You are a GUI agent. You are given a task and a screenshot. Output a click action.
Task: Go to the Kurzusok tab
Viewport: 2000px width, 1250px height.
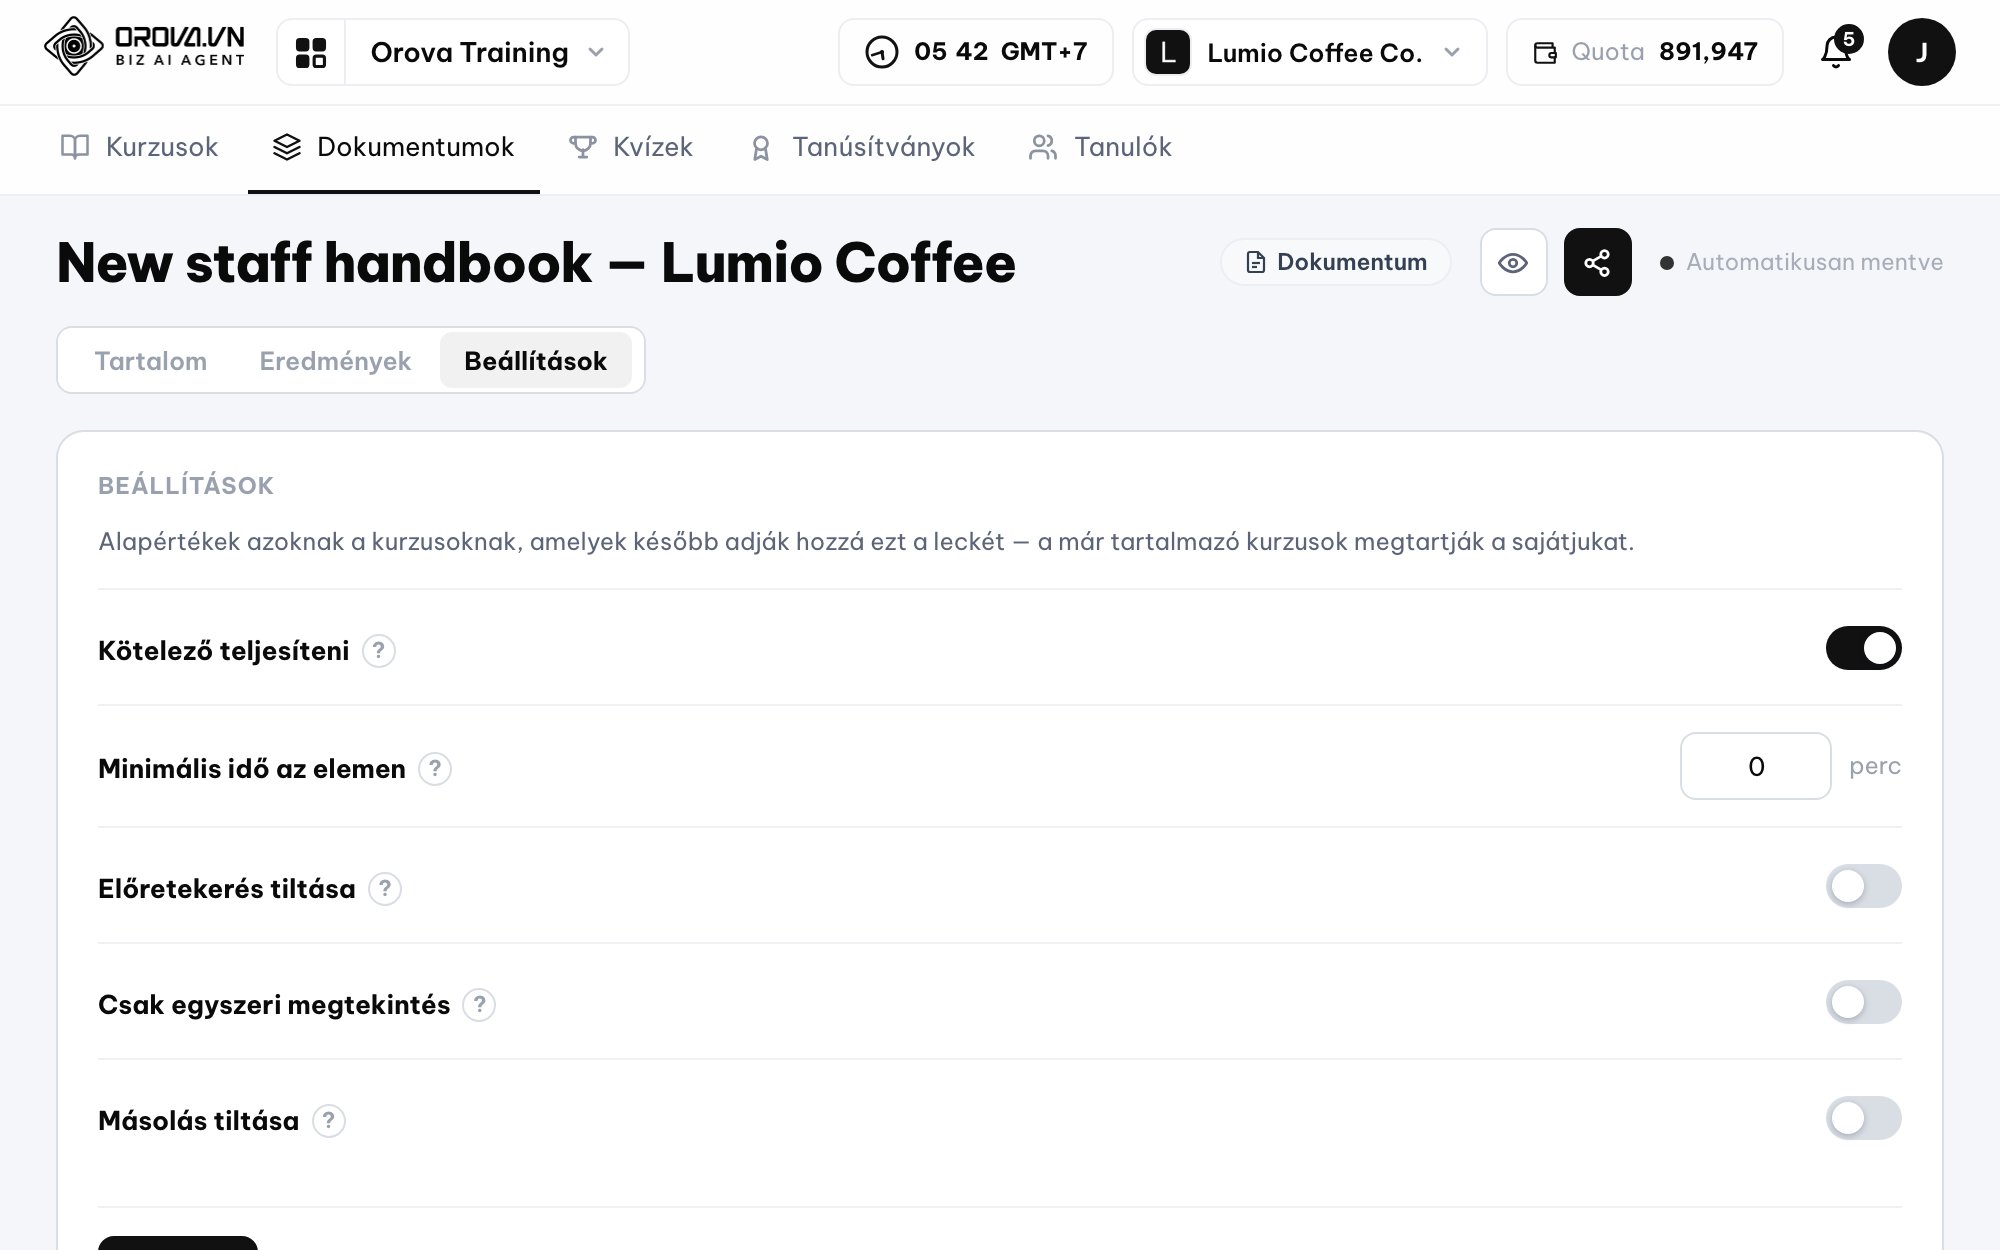[139, 147]
